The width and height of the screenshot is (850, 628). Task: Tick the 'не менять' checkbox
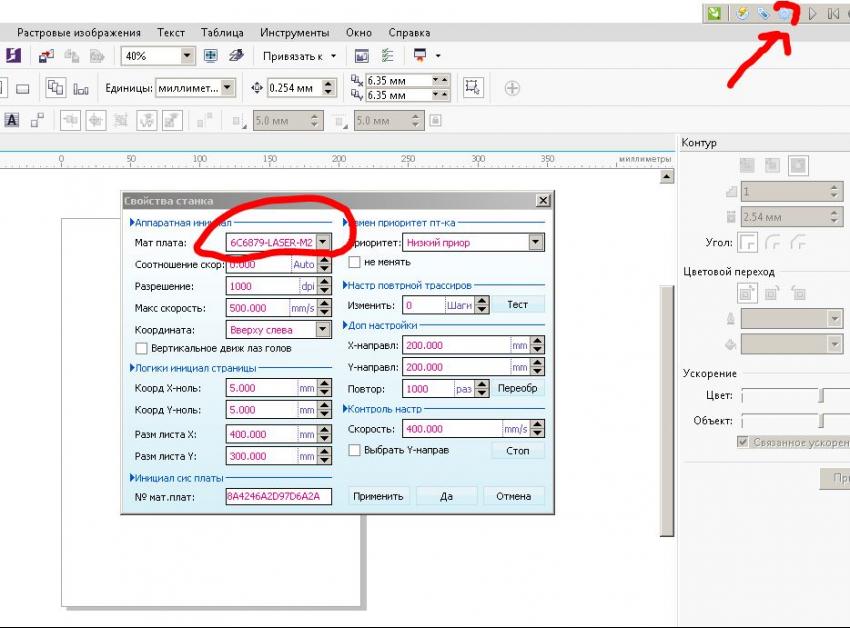(354, 262)
